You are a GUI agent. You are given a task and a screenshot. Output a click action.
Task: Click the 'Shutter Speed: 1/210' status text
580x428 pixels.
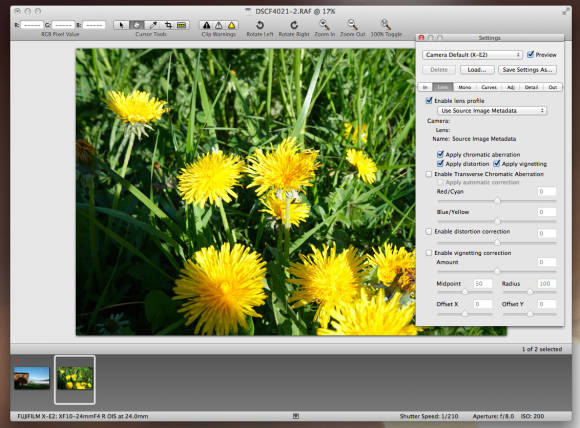click(x=429, y=416)
